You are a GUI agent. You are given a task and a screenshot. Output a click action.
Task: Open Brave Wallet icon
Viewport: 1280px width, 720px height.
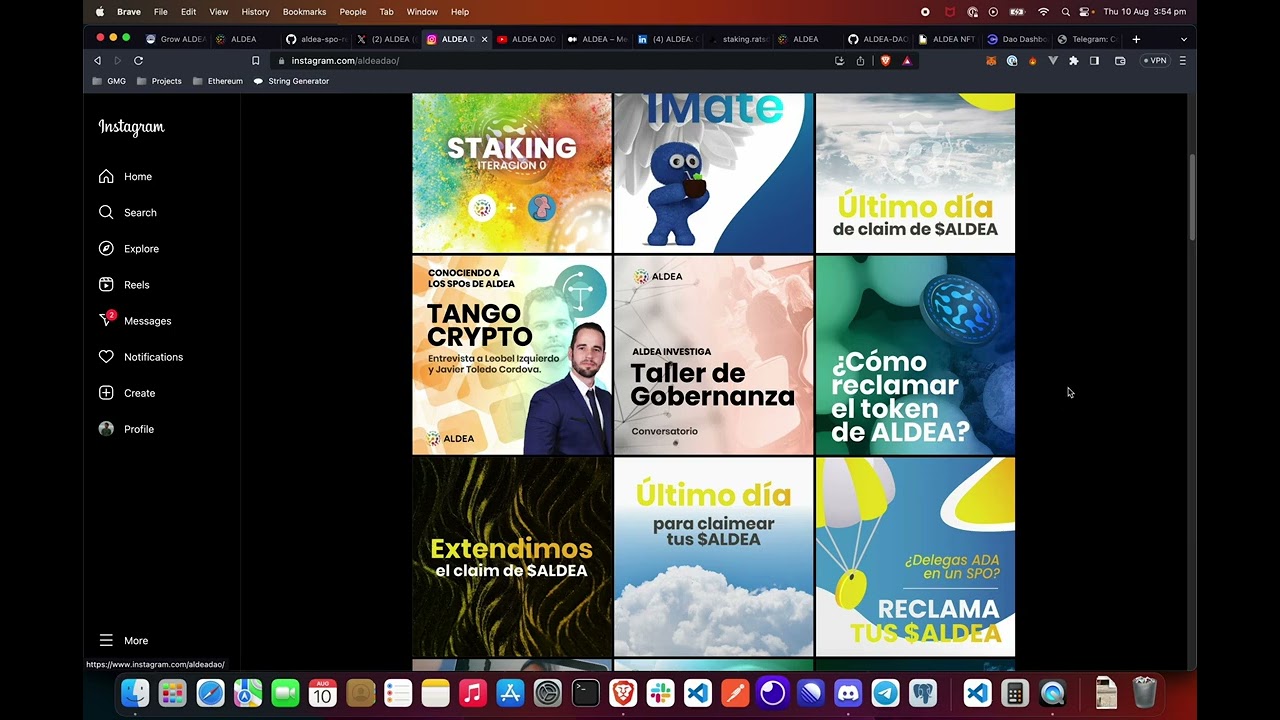1120,61
